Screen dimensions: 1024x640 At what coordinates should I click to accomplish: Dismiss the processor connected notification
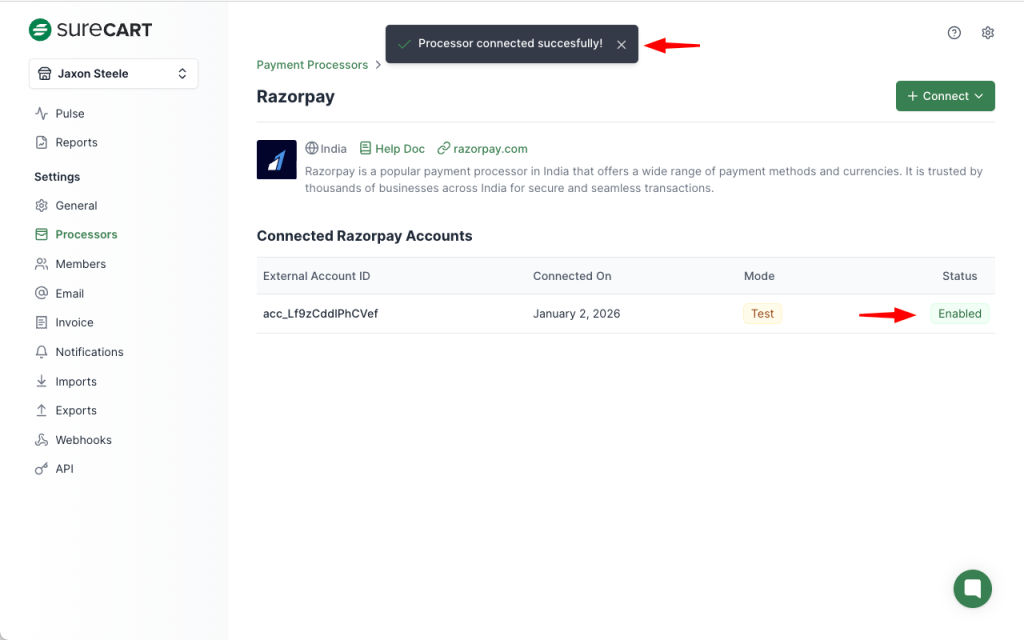click(x=621, y=45)
